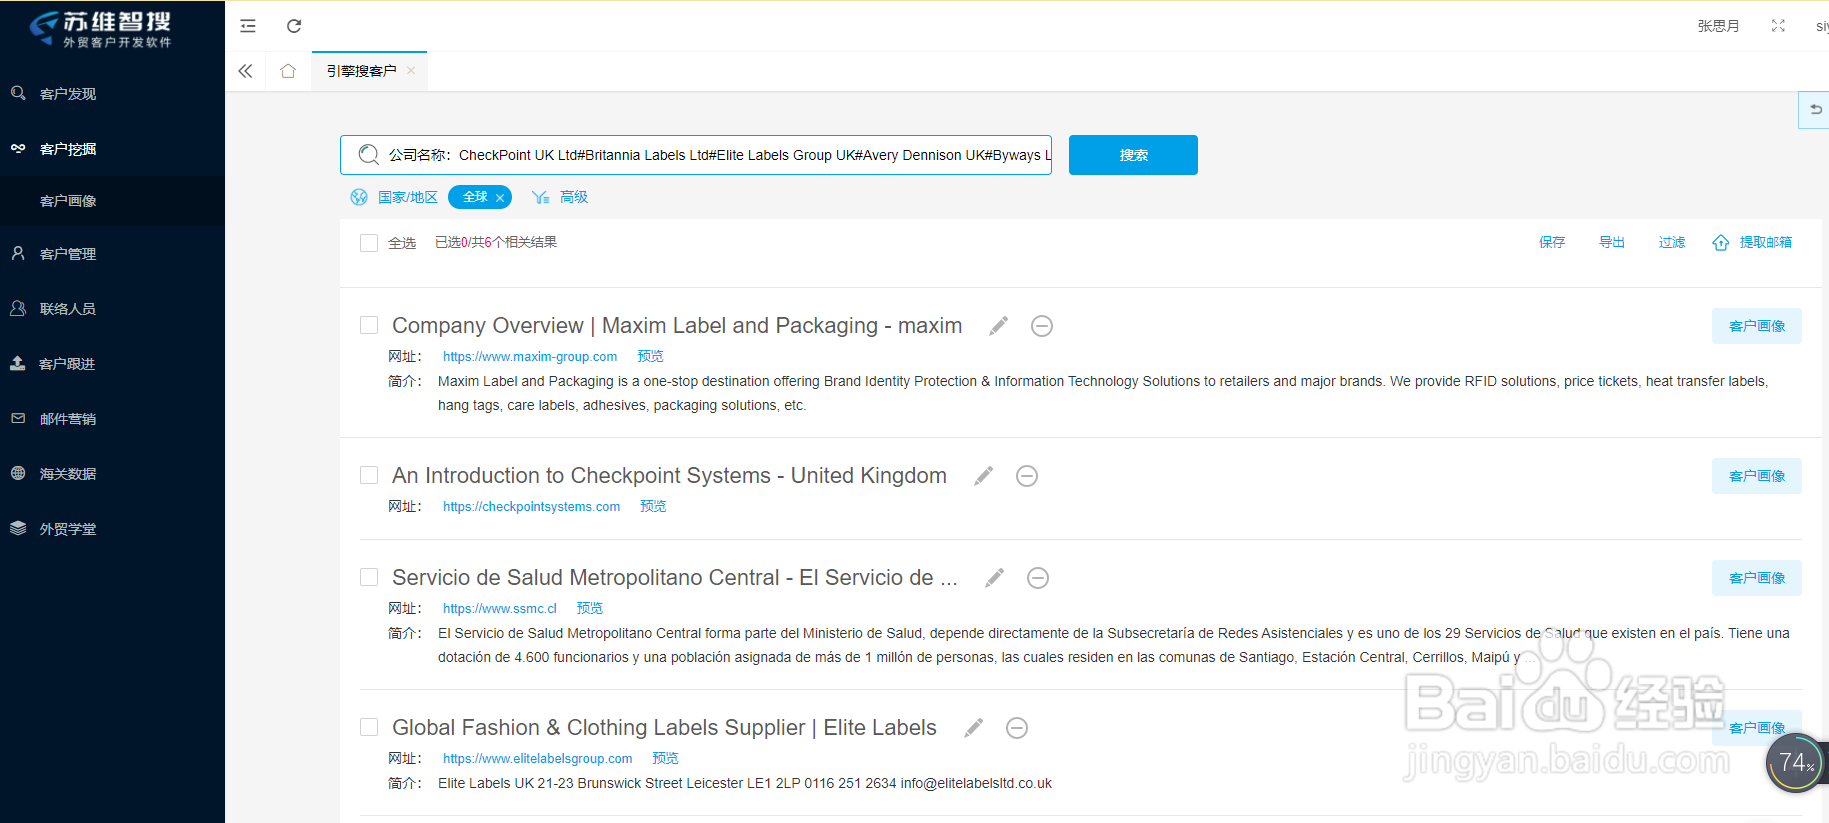Open the elitelabelsgroup.com URL
This screenshot has width=1829, height=823.
538,759
